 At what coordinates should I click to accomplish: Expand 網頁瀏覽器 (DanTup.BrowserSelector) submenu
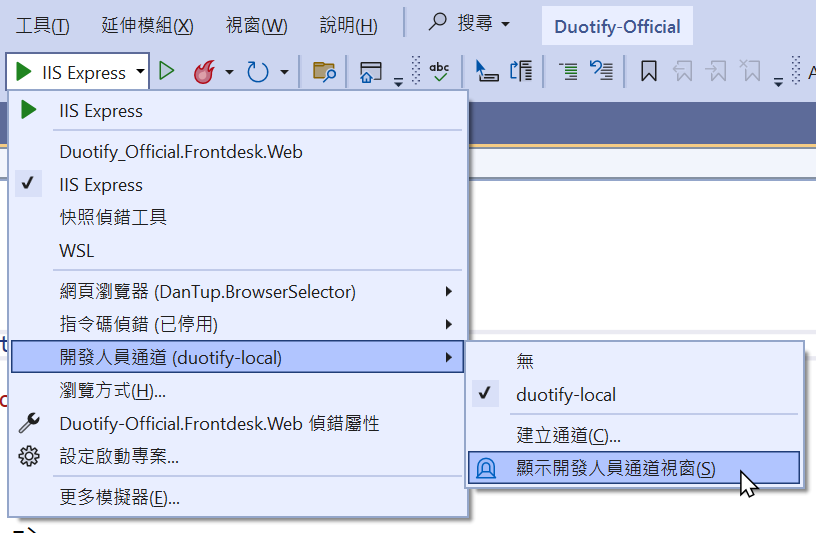click(x=237, y=291)
